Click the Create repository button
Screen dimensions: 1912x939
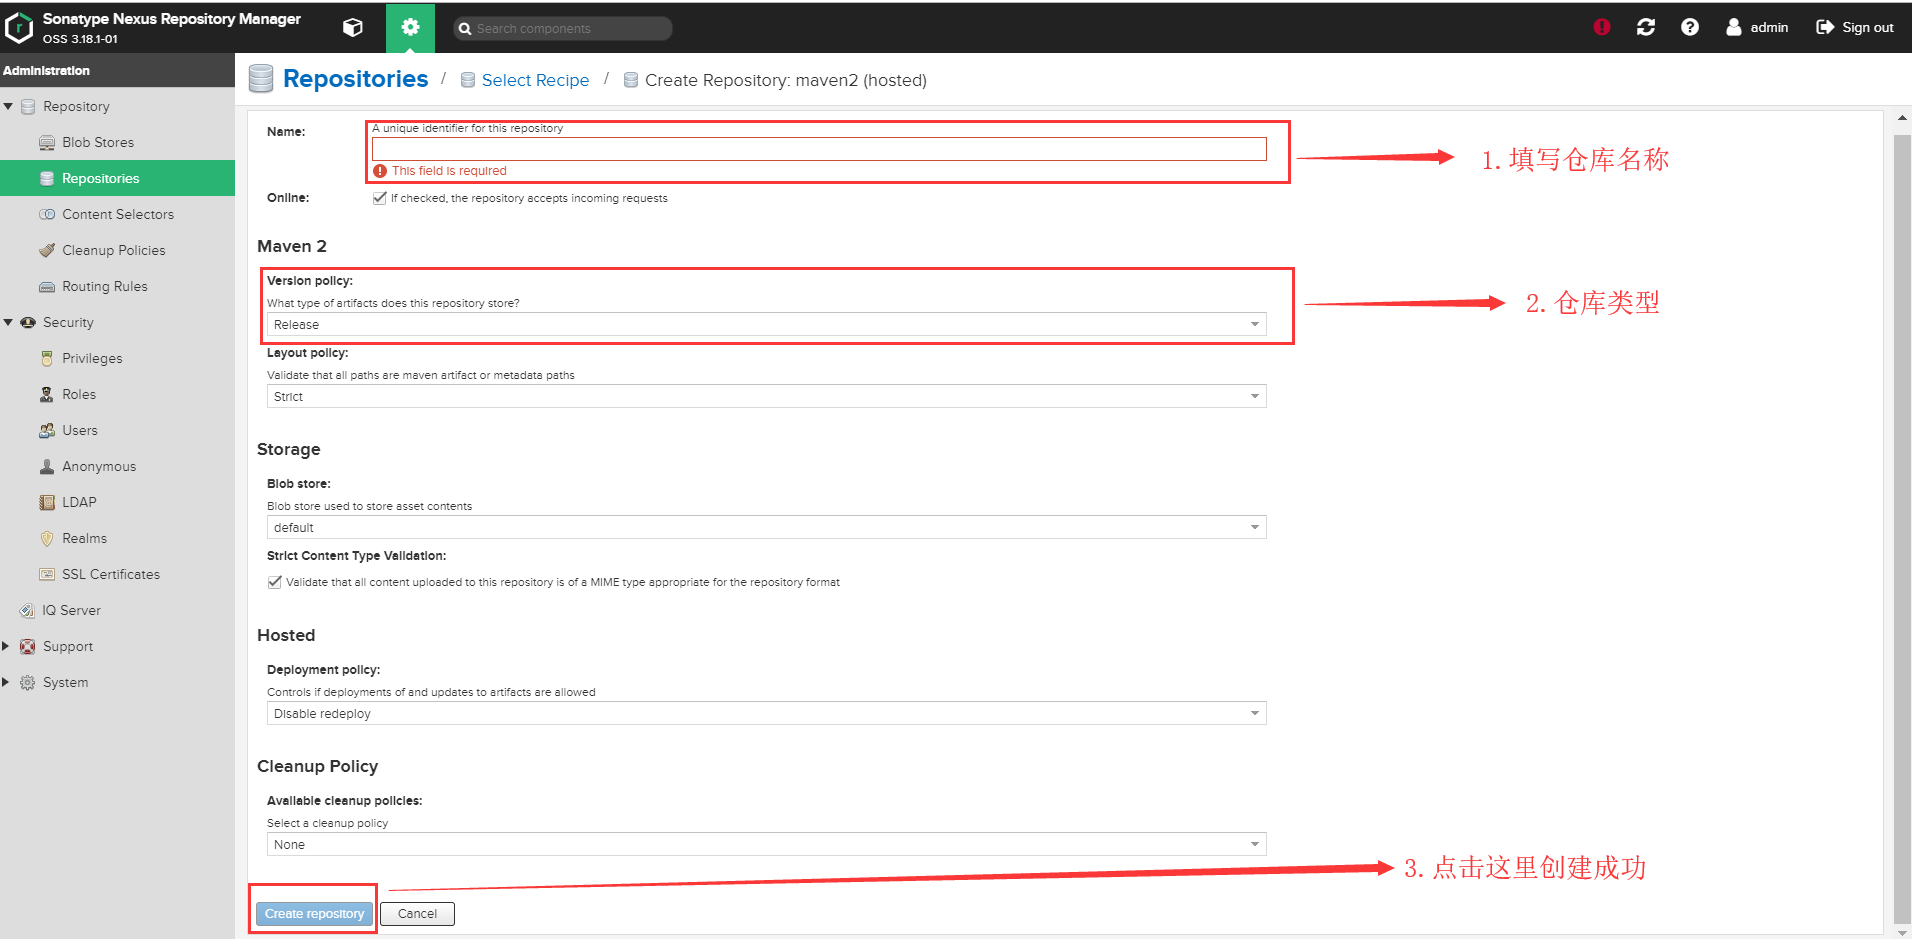[314, 914]
